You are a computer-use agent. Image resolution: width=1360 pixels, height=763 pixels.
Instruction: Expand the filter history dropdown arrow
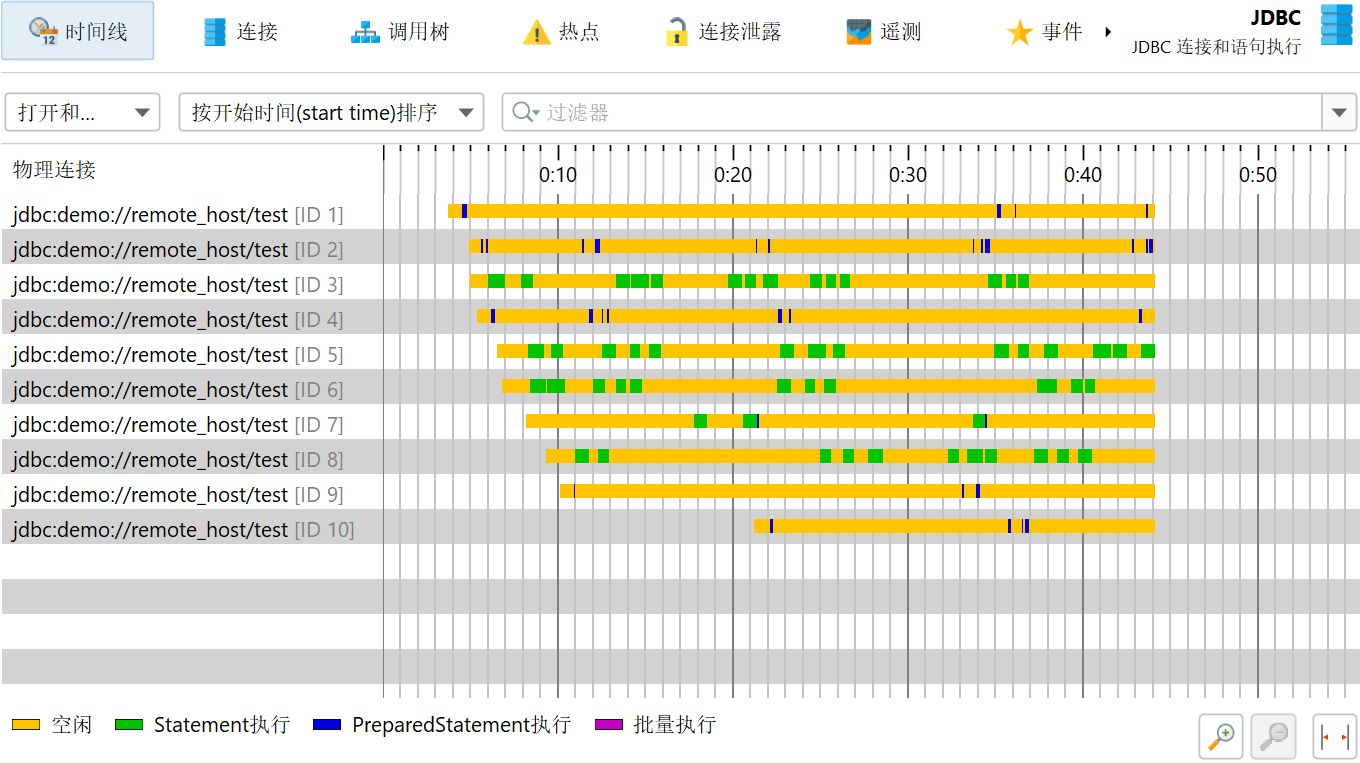tap(1339, 112)
